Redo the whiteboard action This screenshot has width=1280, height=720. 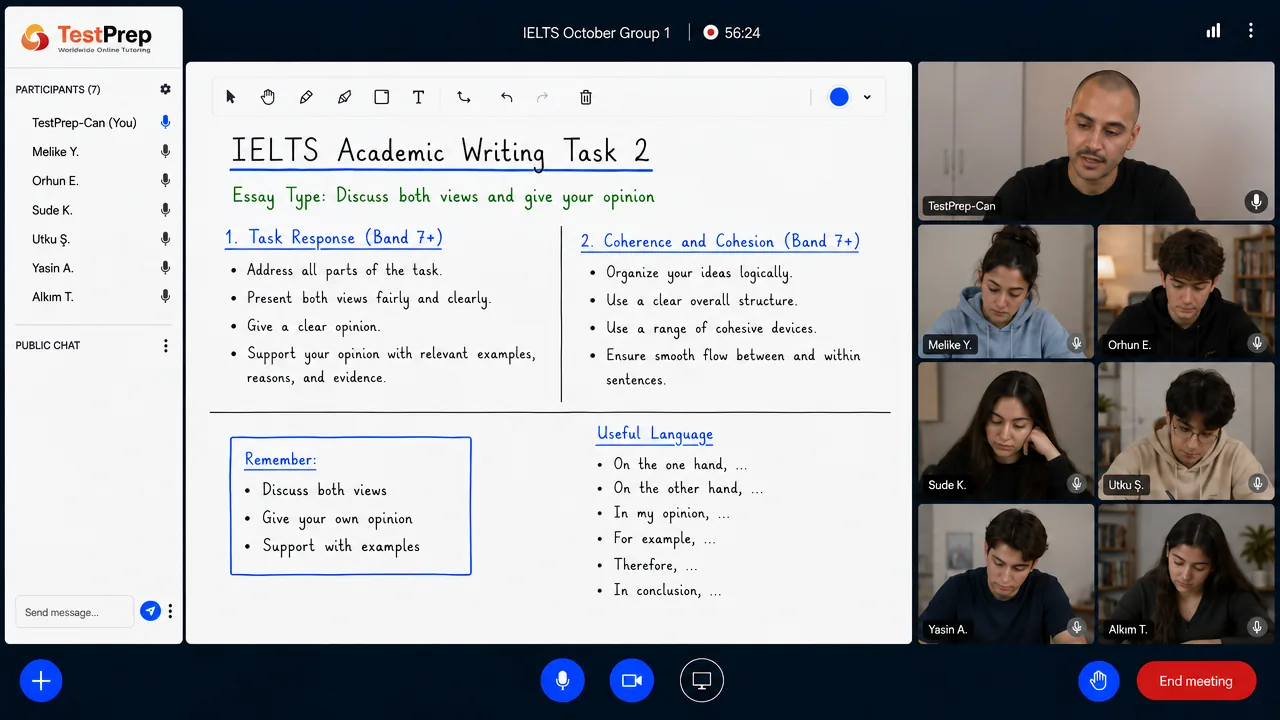click(x=543, y=97)
